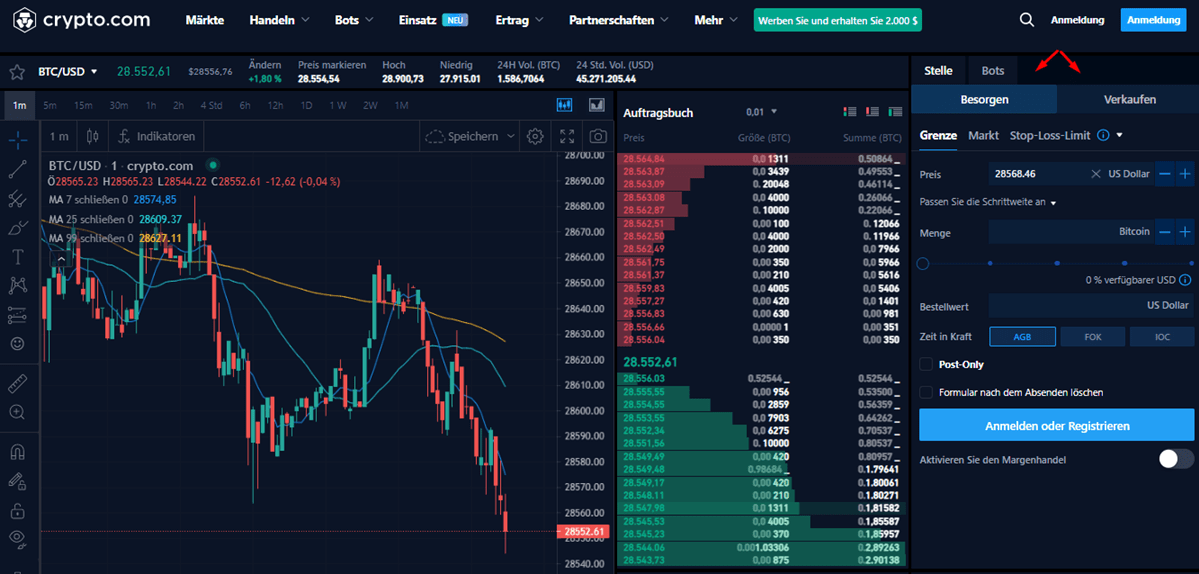Switch chart to fullscreen mode
The width and height of the screenshot is (1199, 574).
pos(567,137)
